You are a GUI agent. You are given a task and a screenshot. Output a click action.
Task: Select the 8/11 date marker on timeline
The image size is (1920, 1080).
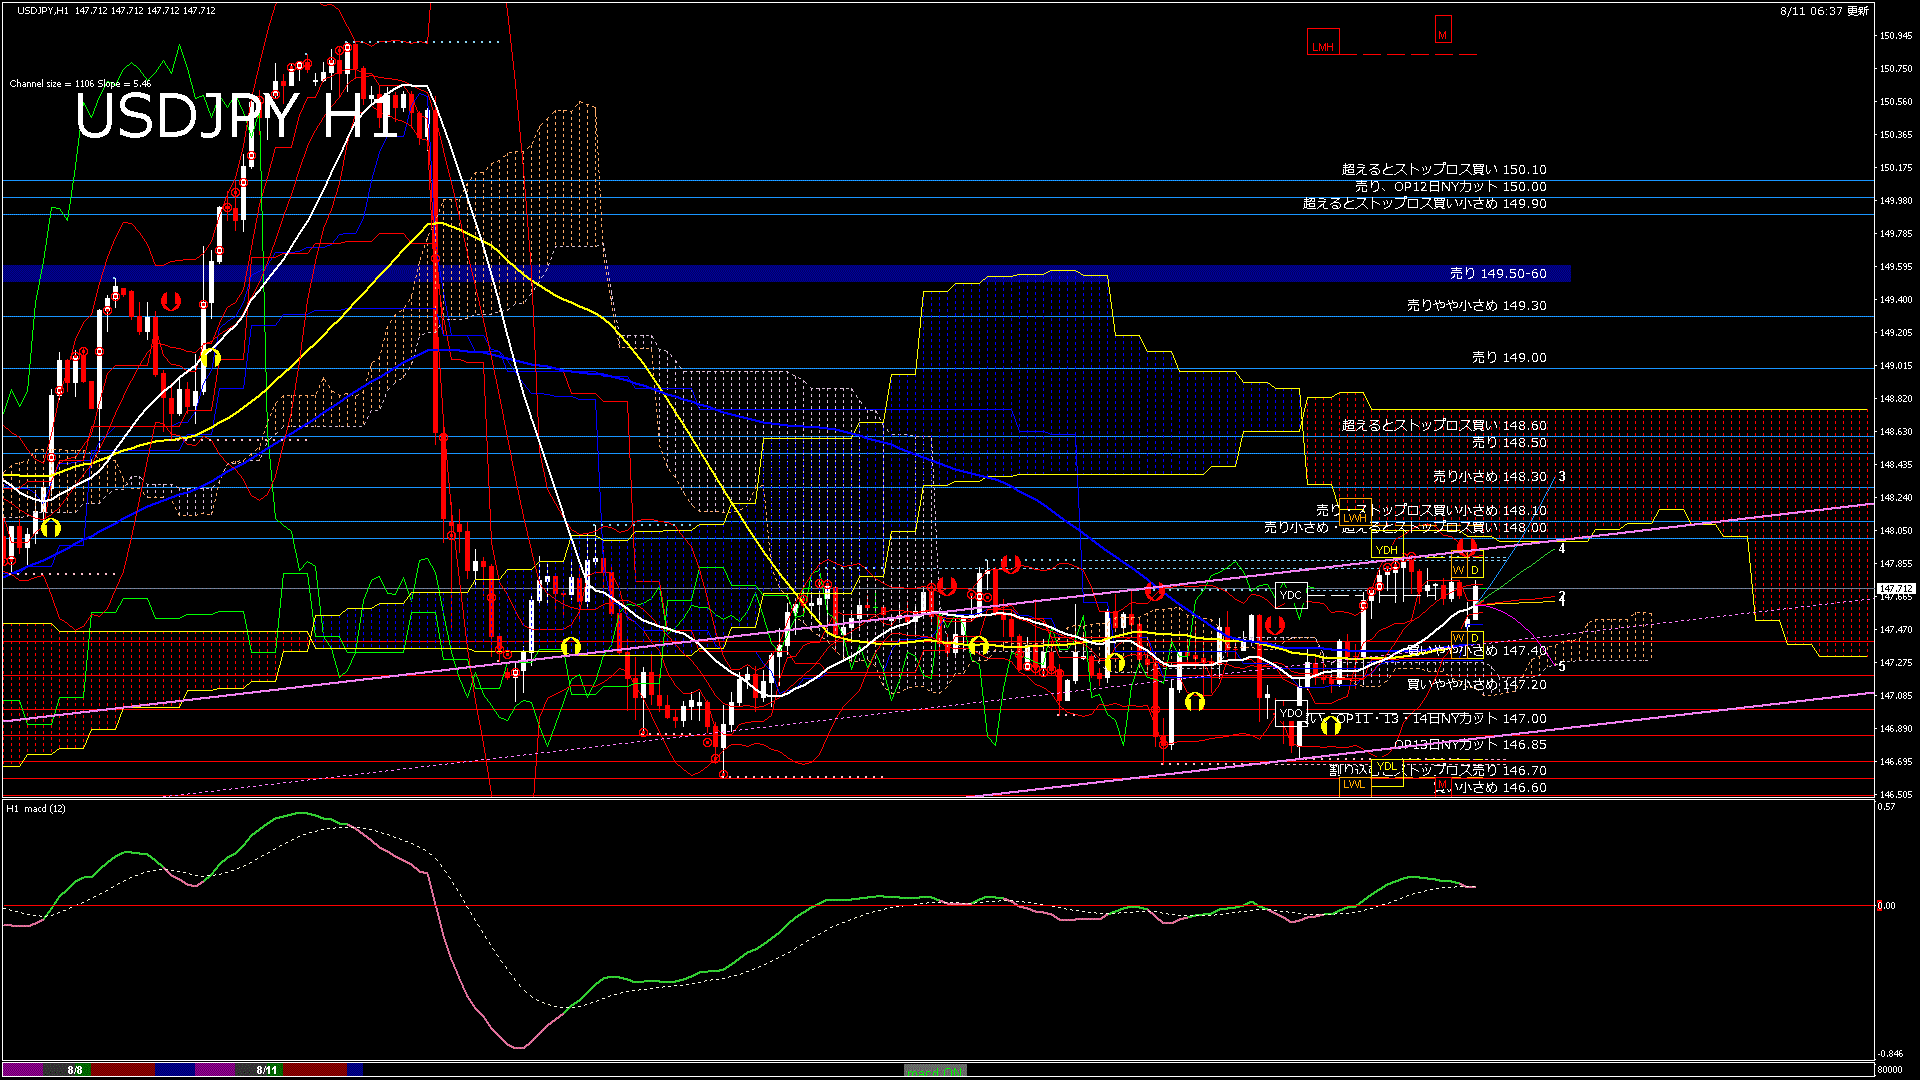point(266,1070)
